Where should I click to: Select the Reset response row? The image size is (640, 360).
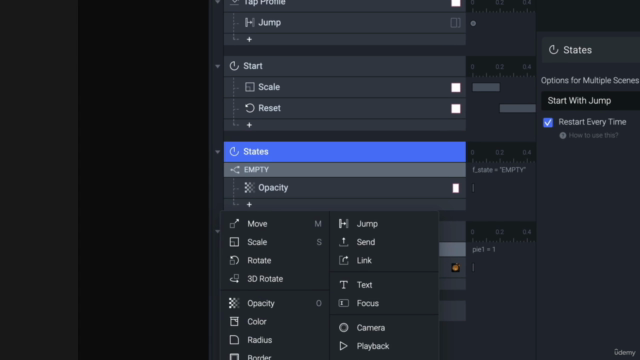tap(344, 108)
